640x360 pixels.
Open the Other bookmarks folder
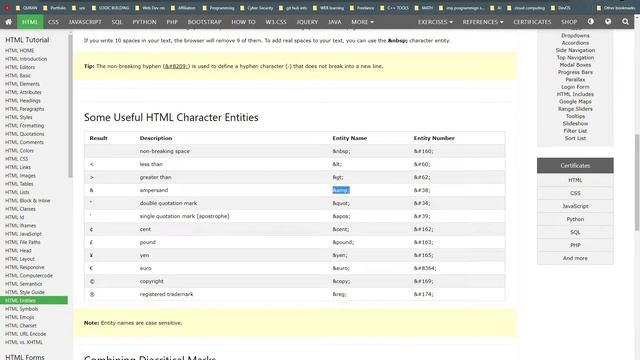pyautogui.click(x=616, y=8)
